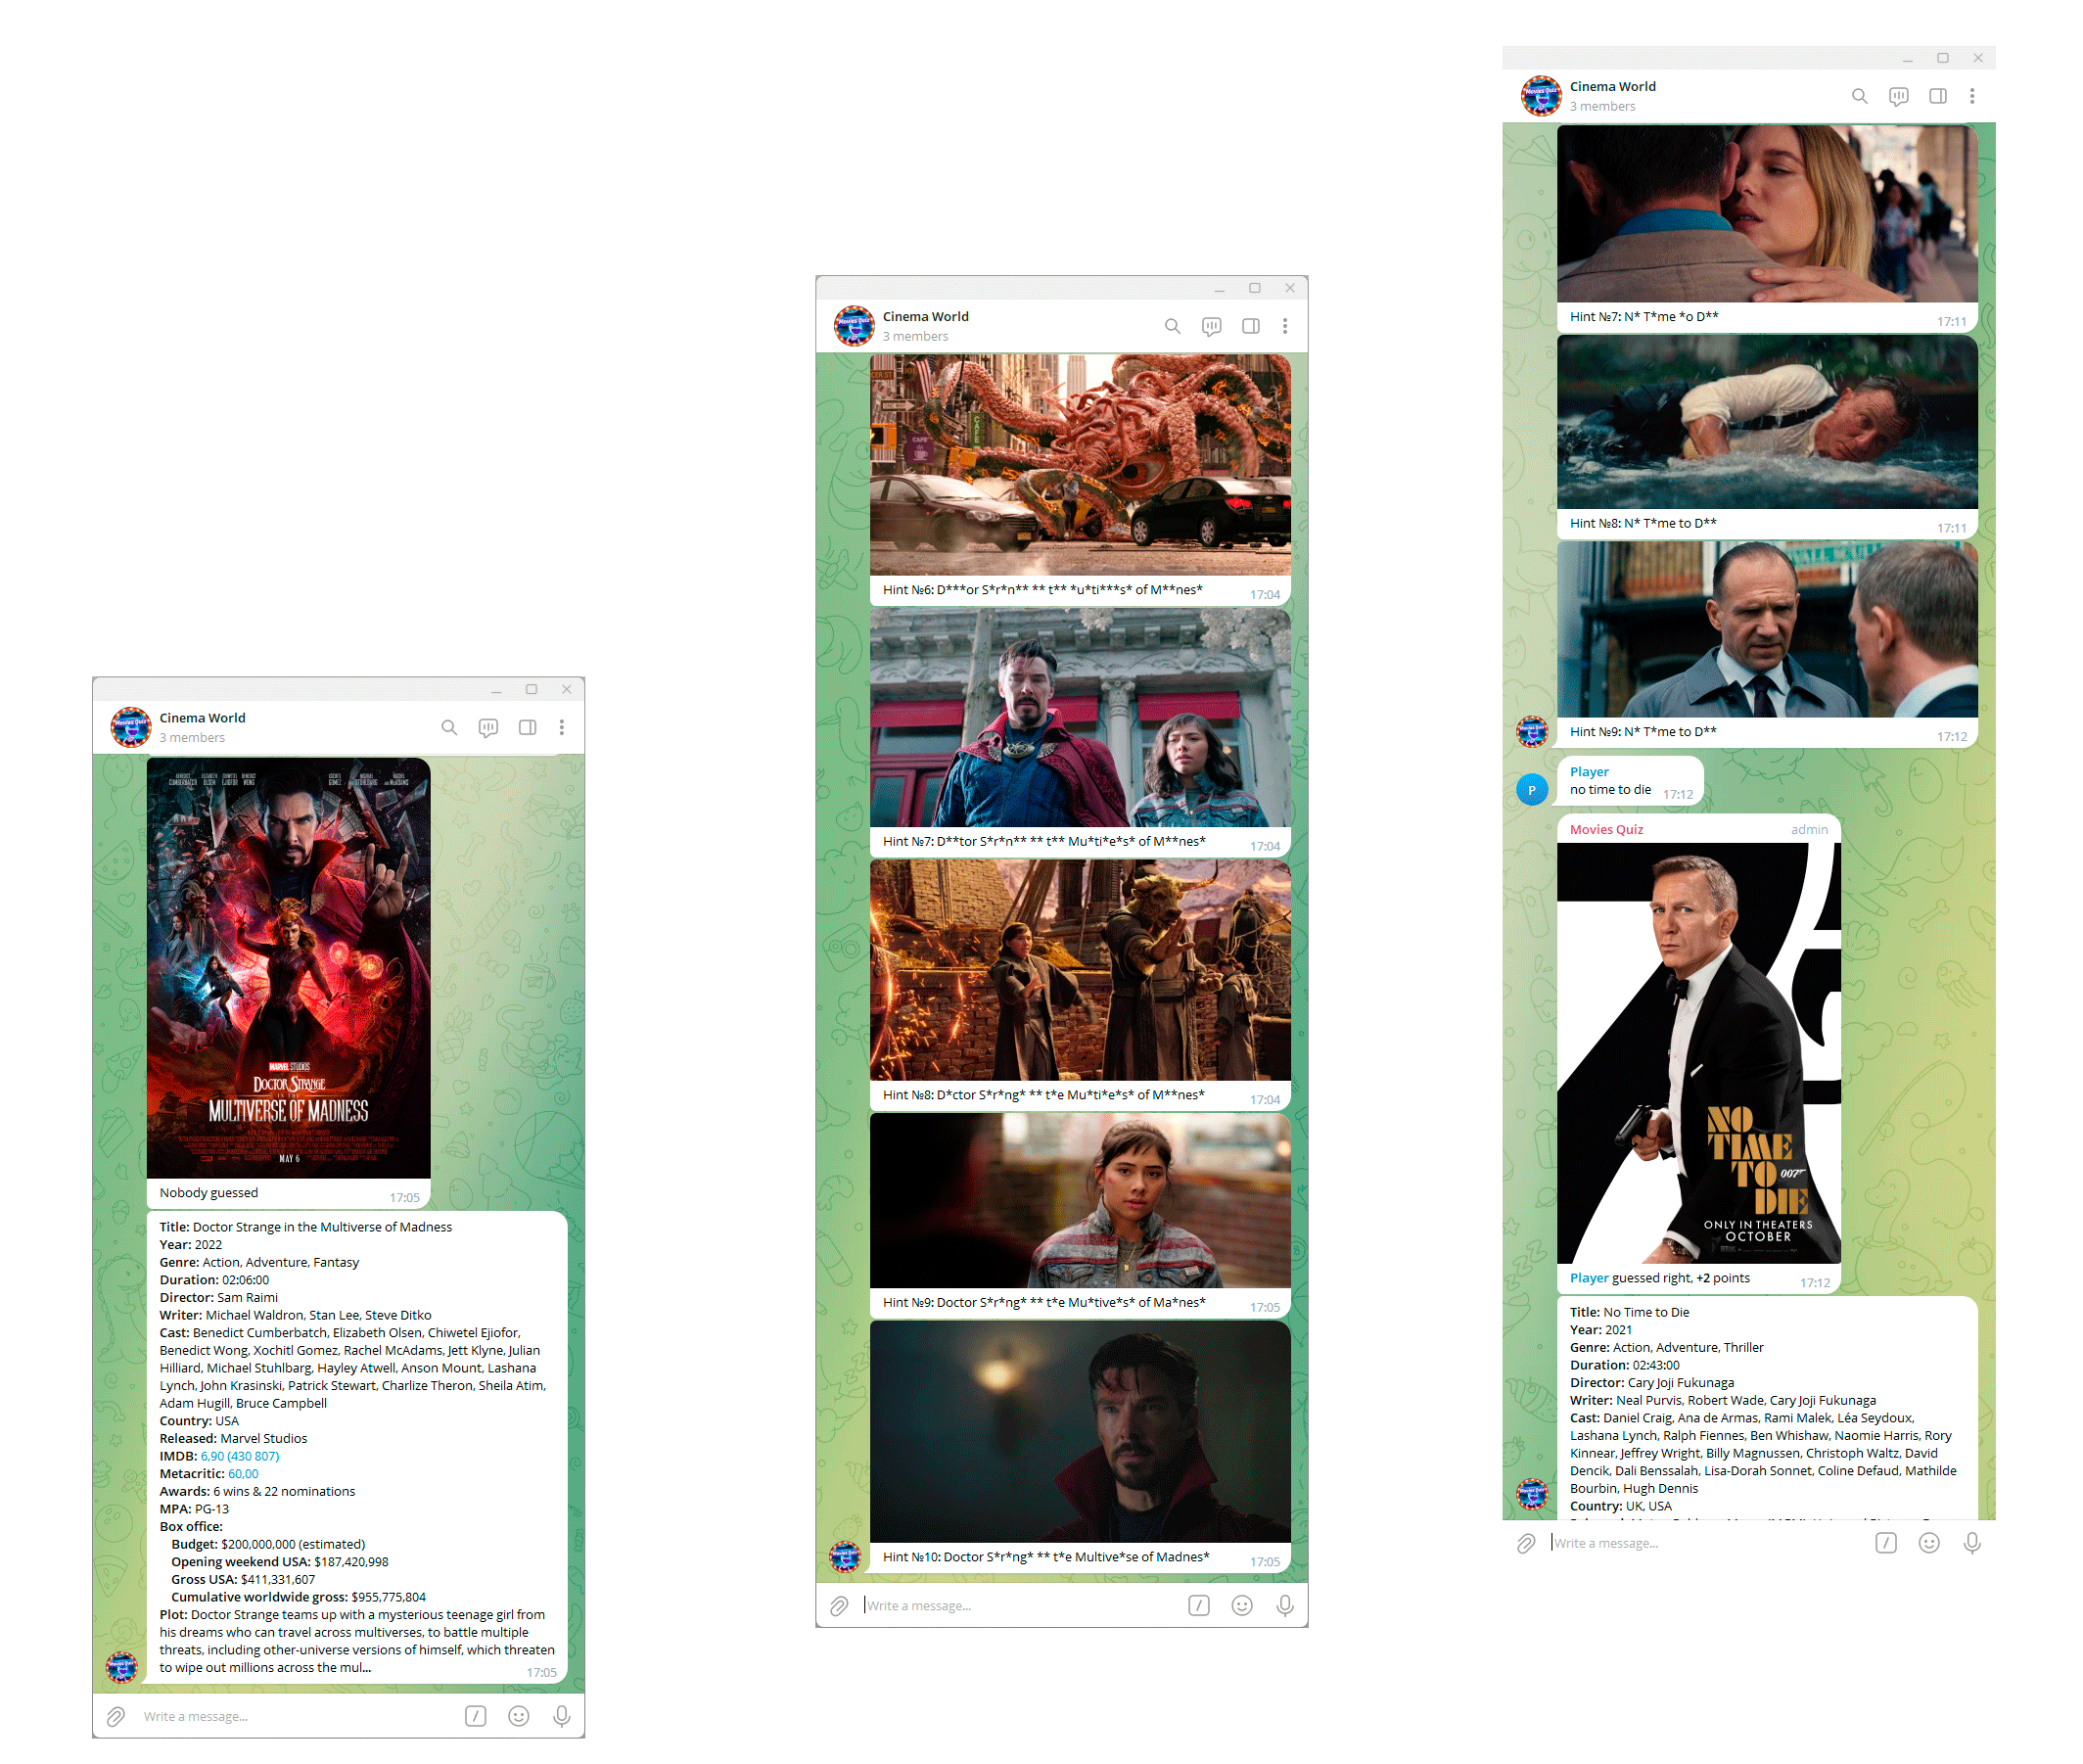Click the Cinema World avatar in middle window header
This screenshot has width=2083, height=1764.
854,327
